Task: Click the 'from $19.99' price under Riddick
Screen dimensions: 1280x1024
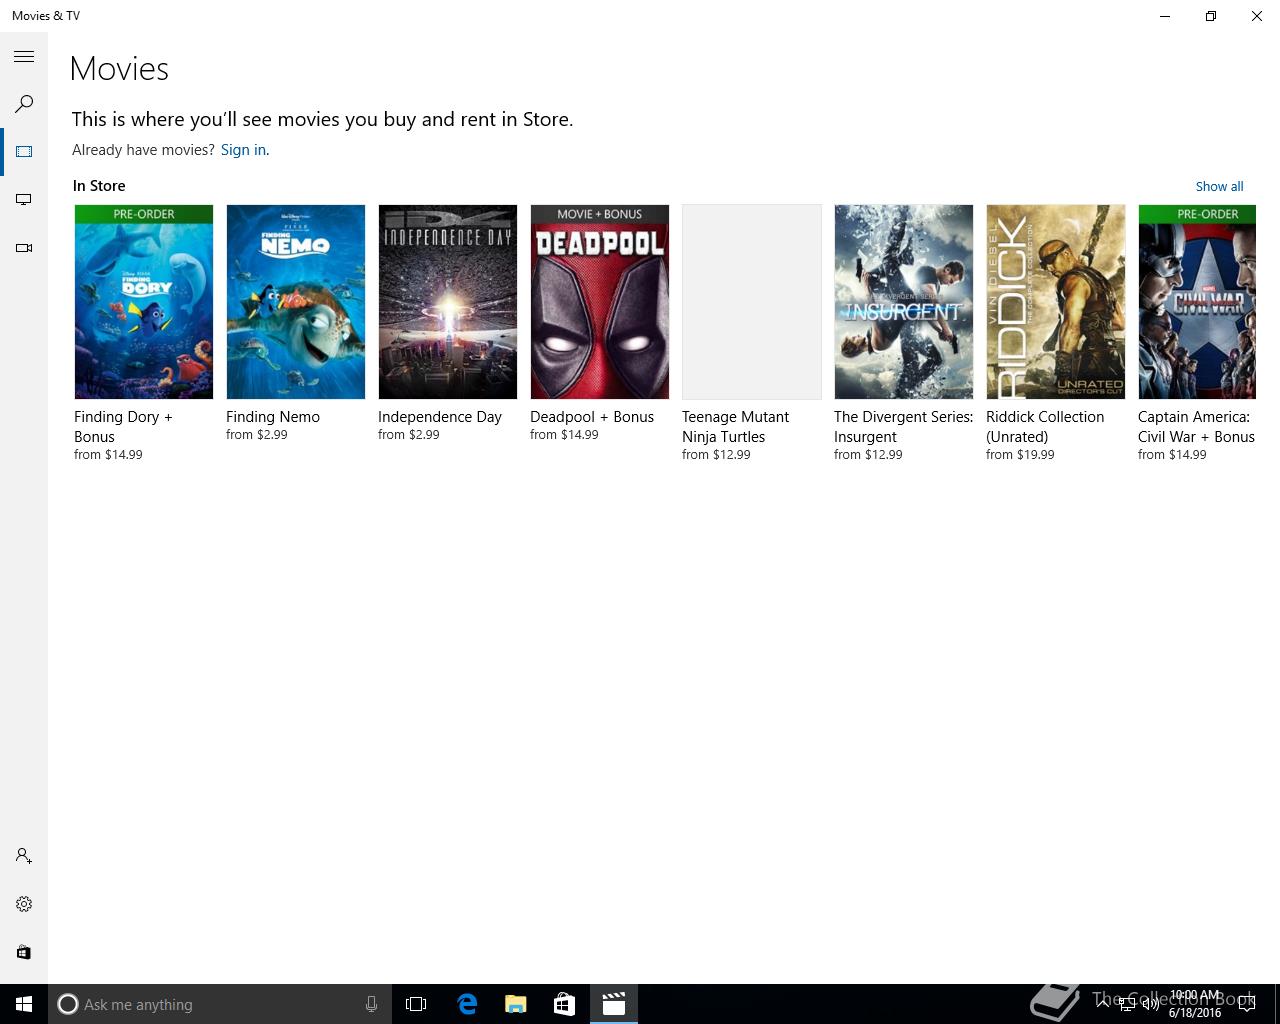Action: (x=1020, y=455)
